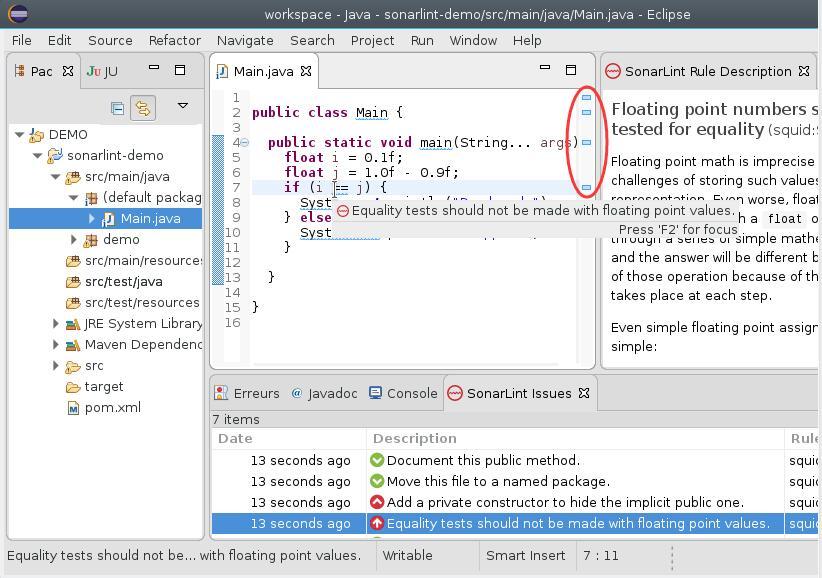Select the demo package item
The width and height of the screenshot is (822, 578).
[121, 239]
